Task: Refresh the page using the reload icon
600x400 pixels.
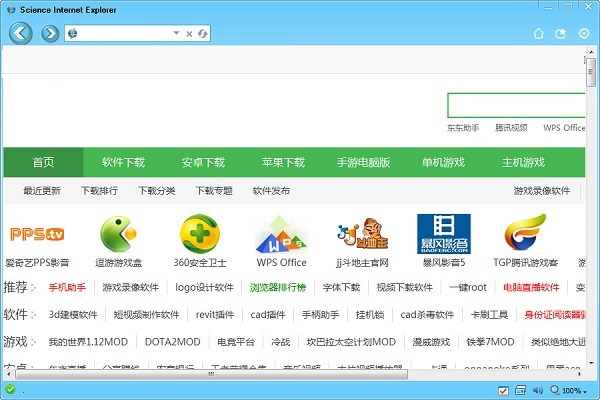Action: [x=202, y=34]
